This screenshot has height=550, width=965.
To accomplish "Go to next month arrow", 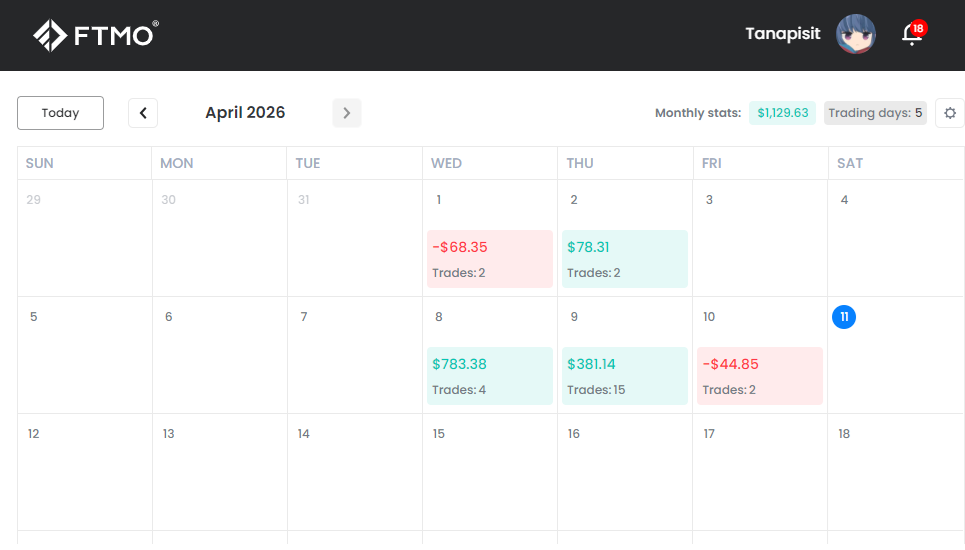I will coord(347,113).
